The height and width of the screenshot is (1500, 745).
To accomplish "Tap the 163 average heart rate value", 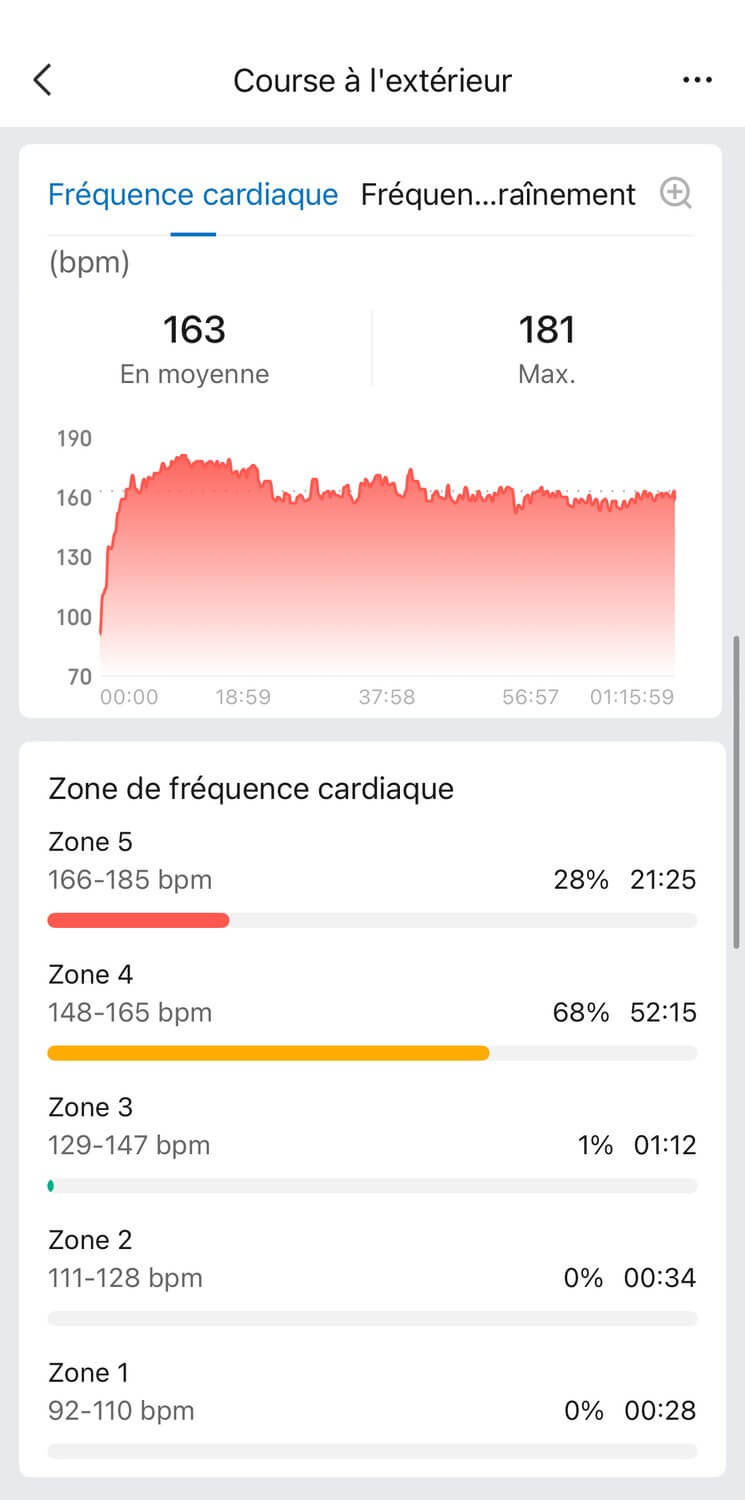I will 194,329.
